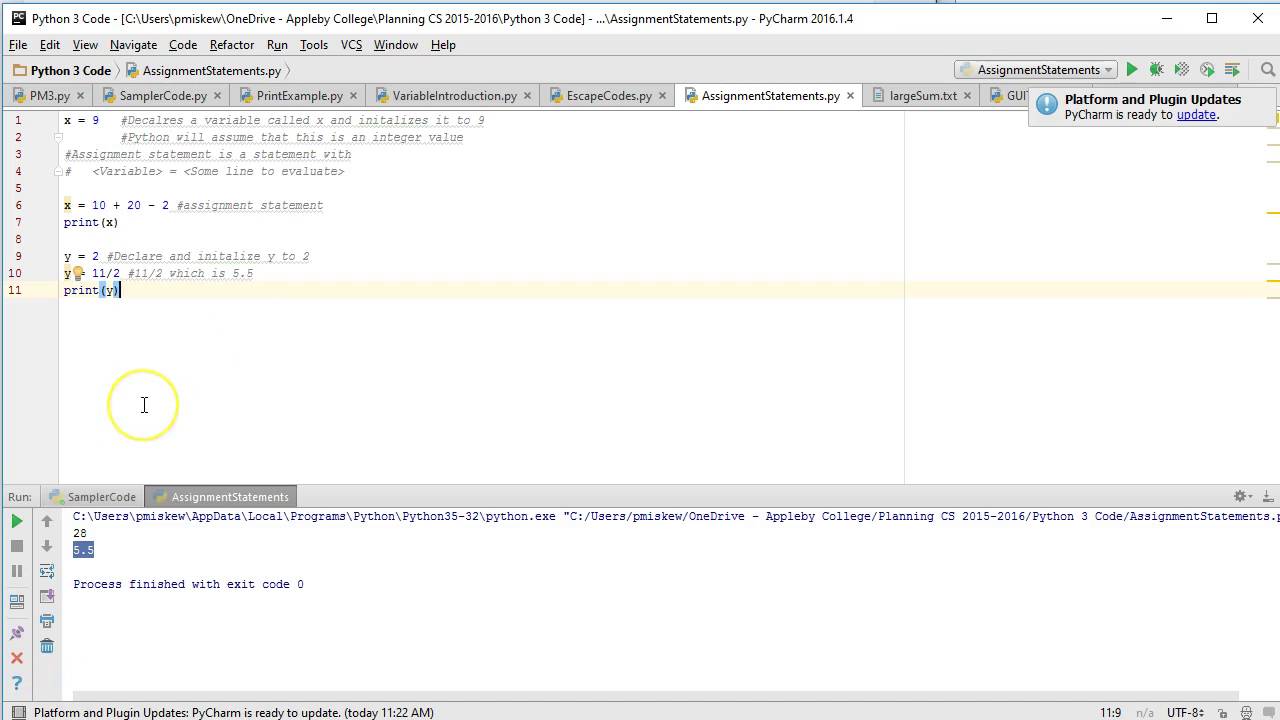Jump up the stack trace arrow

47,521
